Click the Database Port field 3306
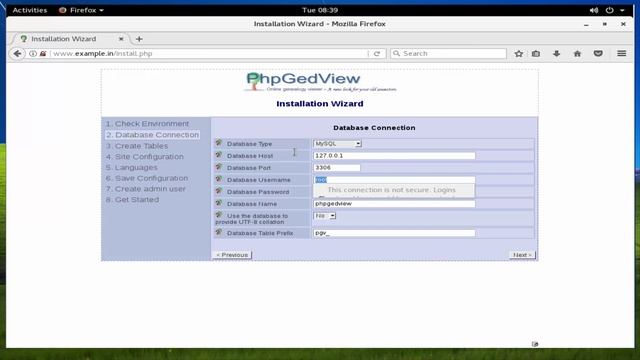This screenshot has width=640, height=360. pyautogui.click(x=337, y=167)
